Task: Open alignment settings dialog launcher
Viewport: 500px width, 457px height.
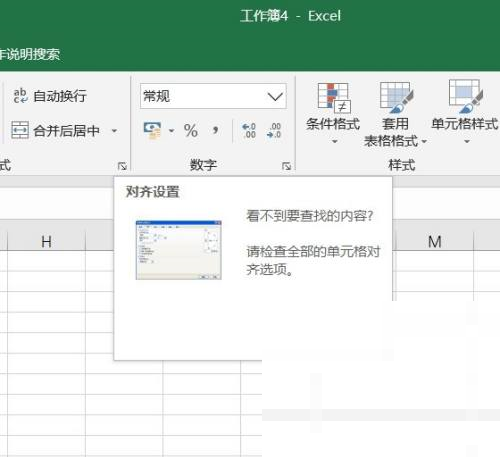Action: click(x=122, y=166)
